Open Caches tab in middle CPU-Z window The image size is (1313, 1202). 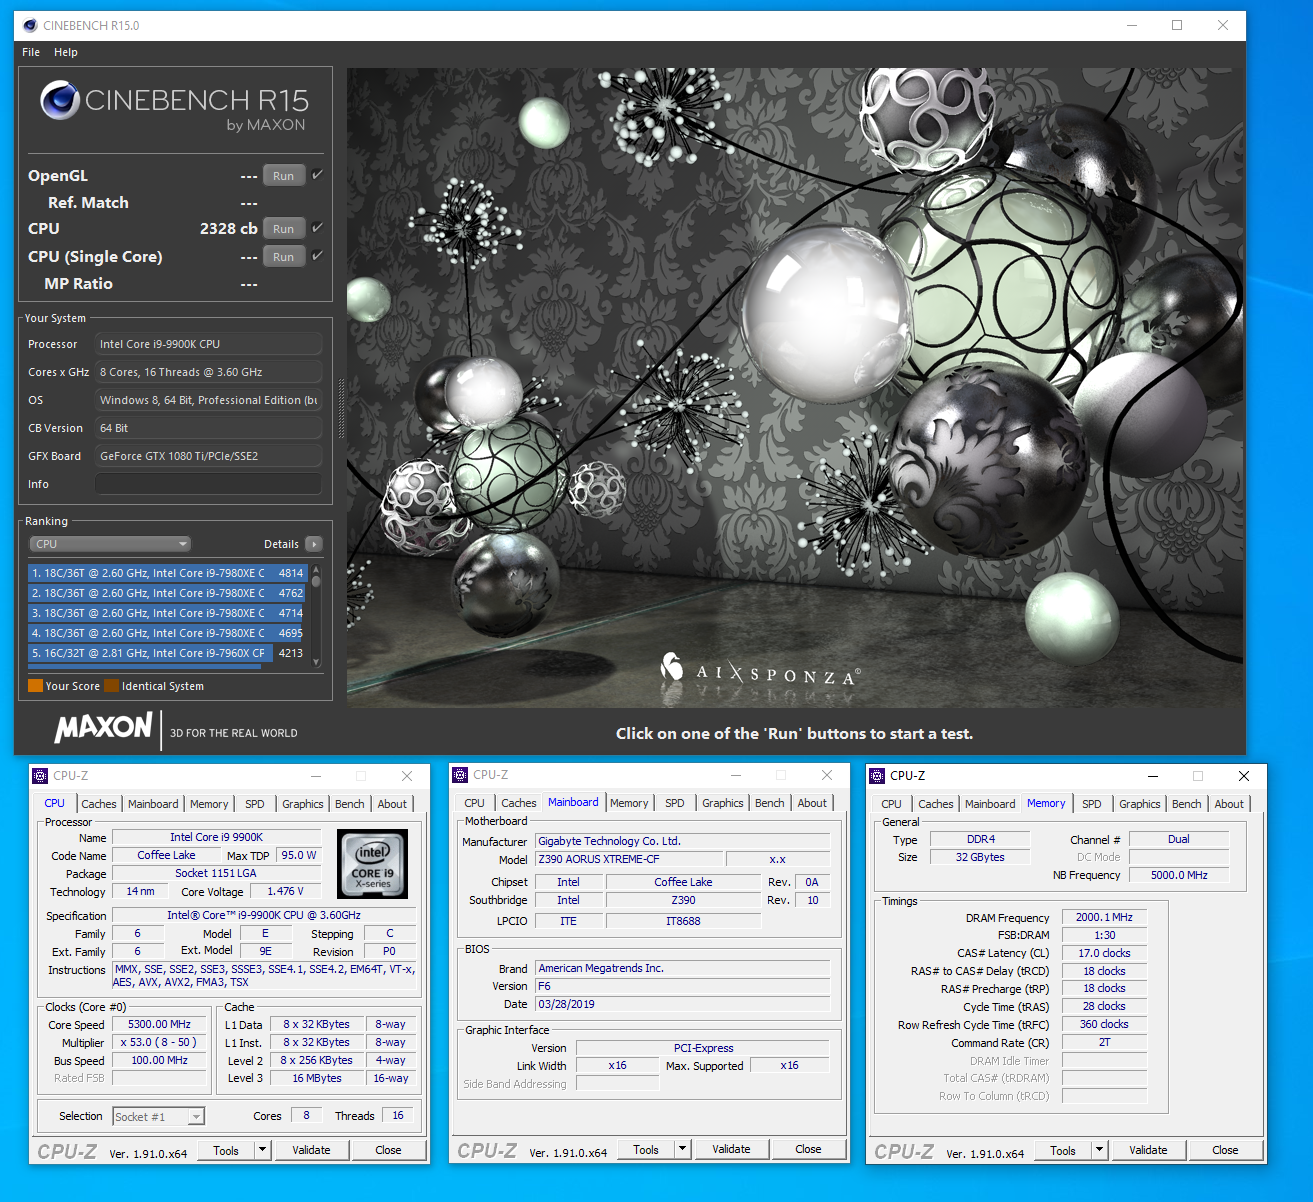pyautogui.click(x=519, y=803)
